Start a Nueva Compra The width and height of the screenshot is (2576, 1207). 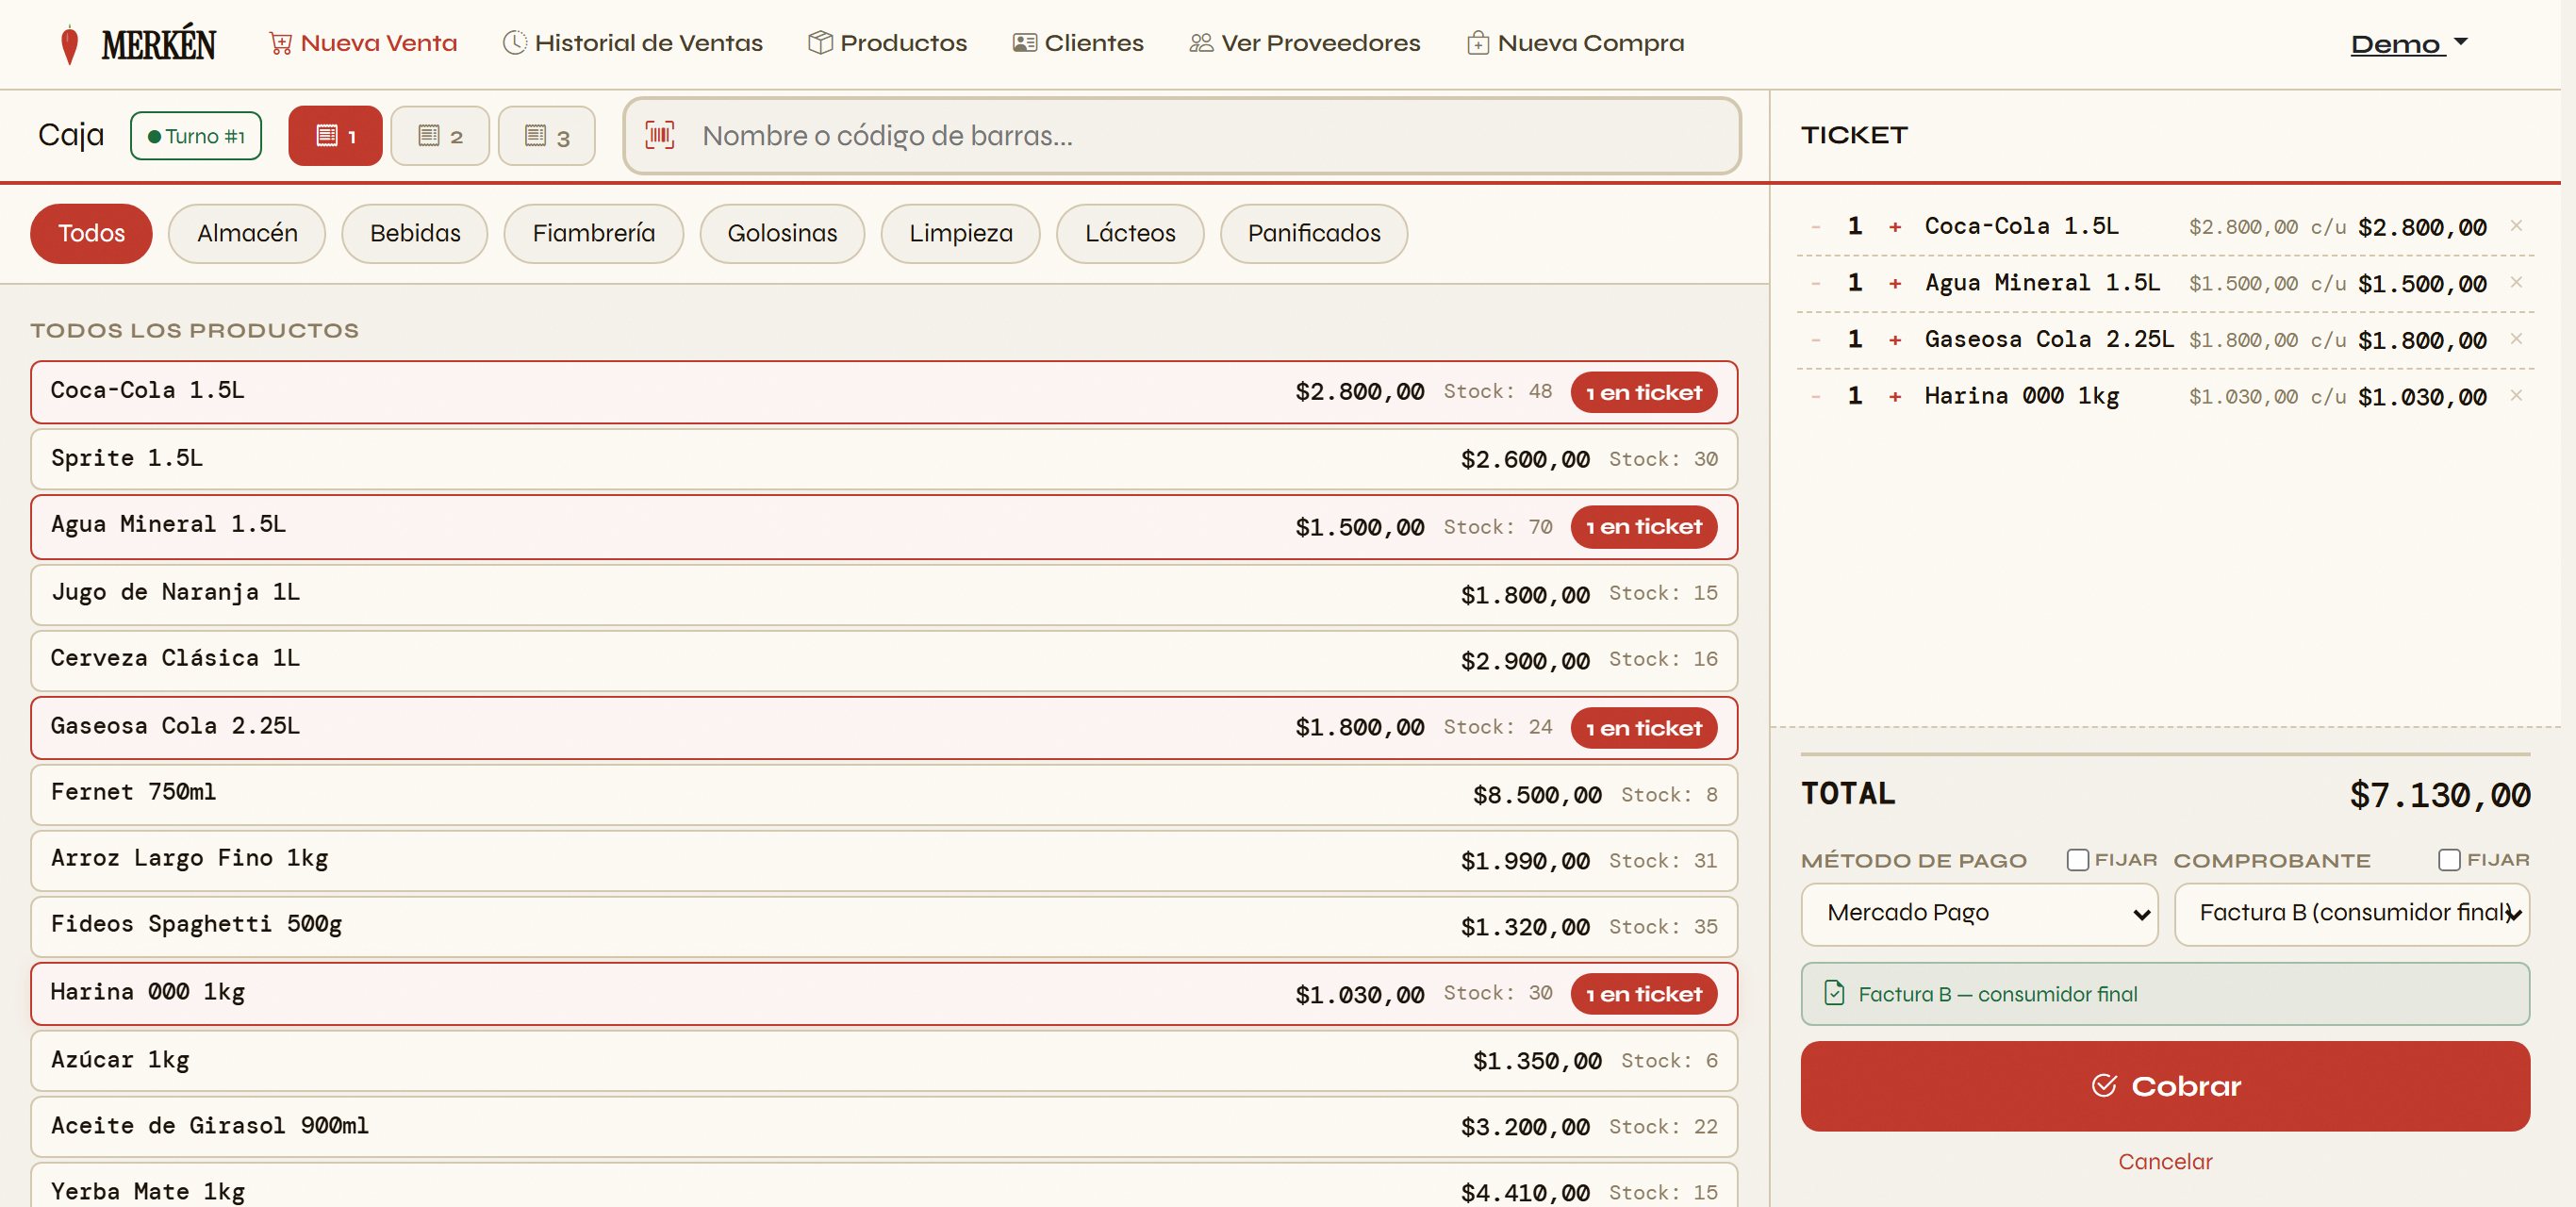(x=1575, y=43)
